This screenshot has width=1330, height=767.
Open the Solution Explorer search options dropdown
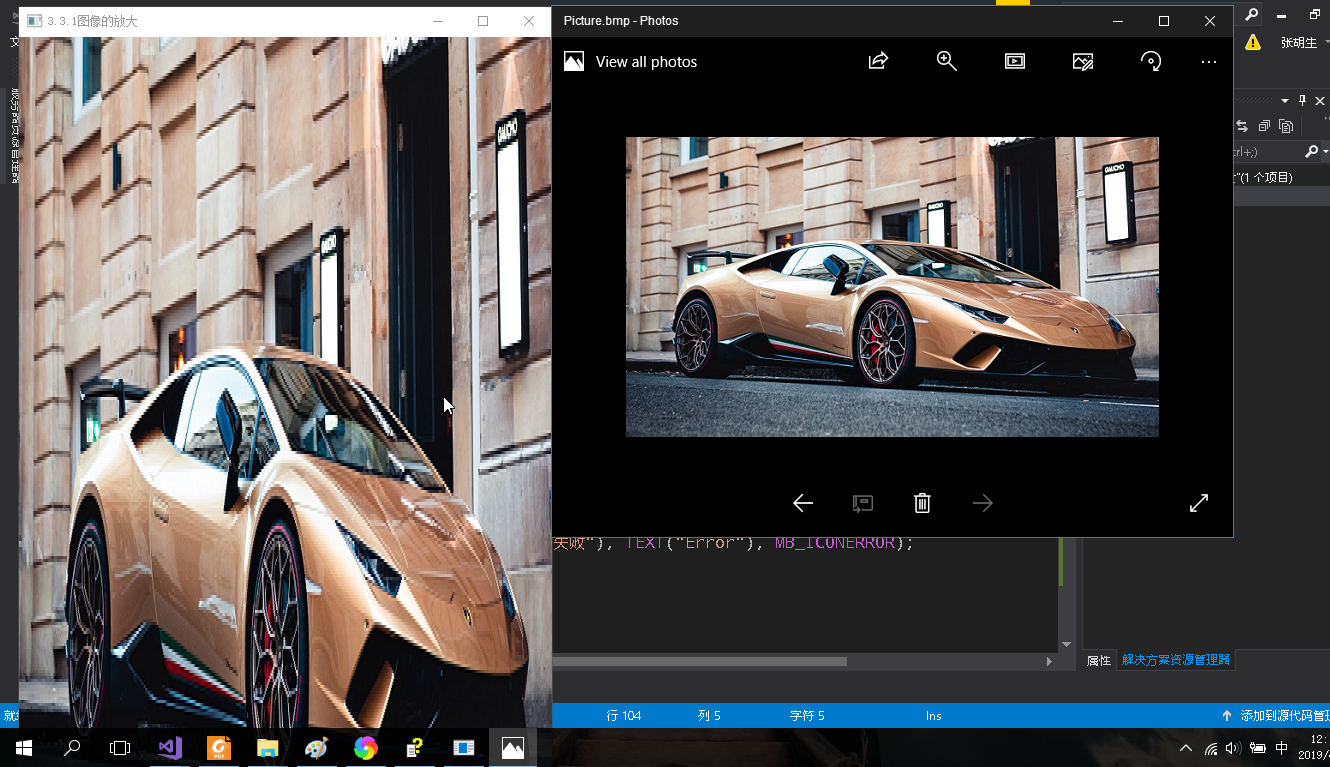pos(1325,151)
